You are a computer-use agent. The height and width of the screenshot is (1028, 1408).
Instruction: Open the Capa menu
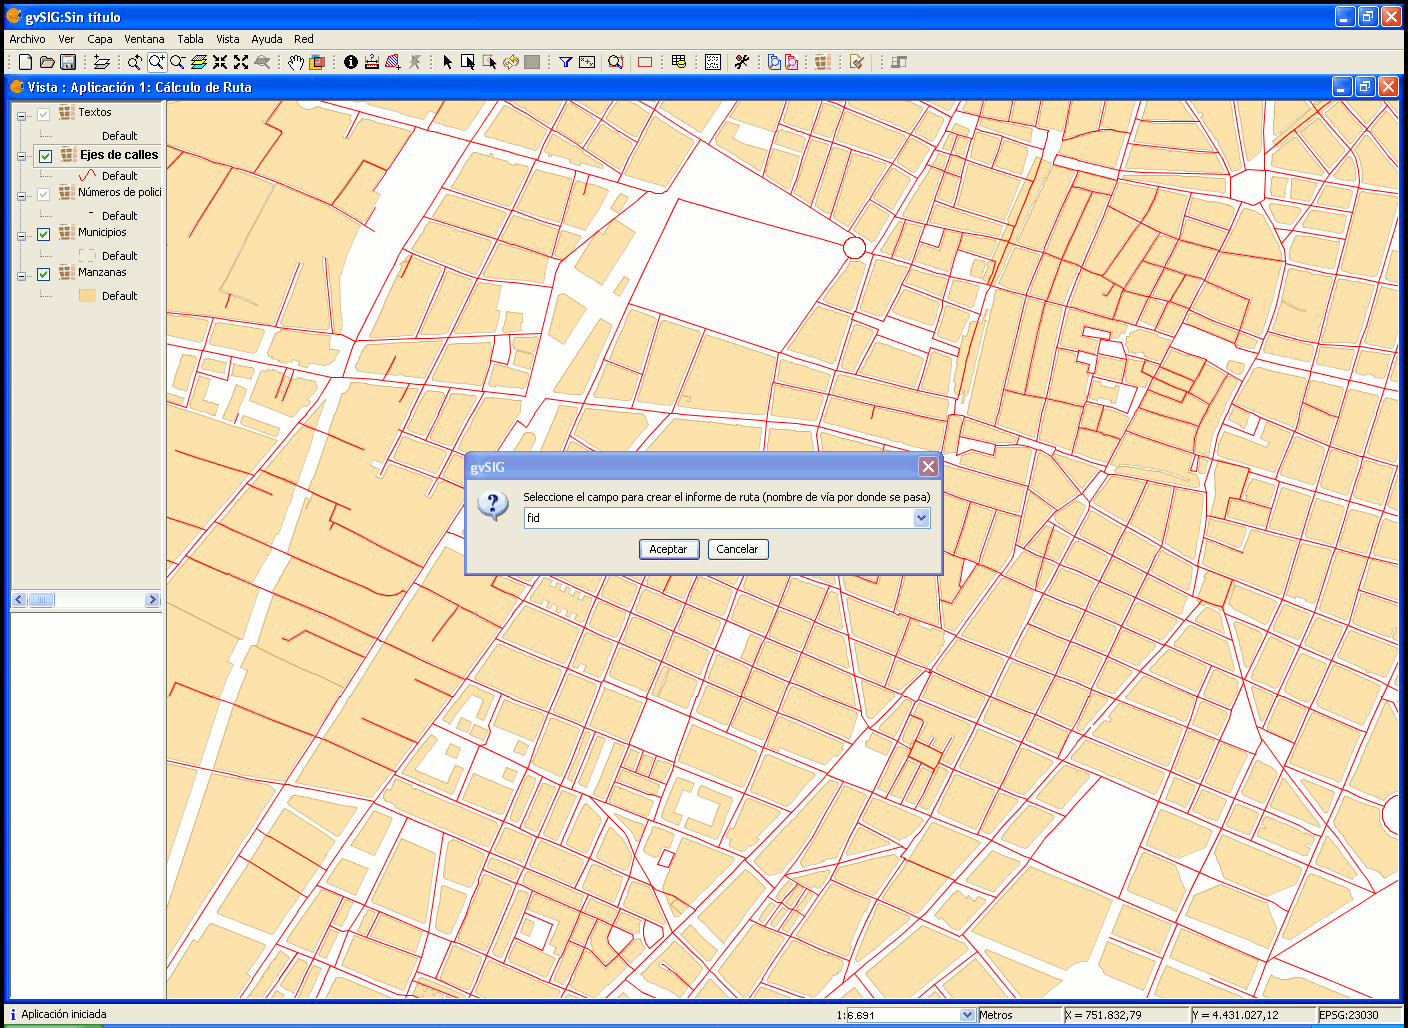pyautogui.click(x=100, y=39)
